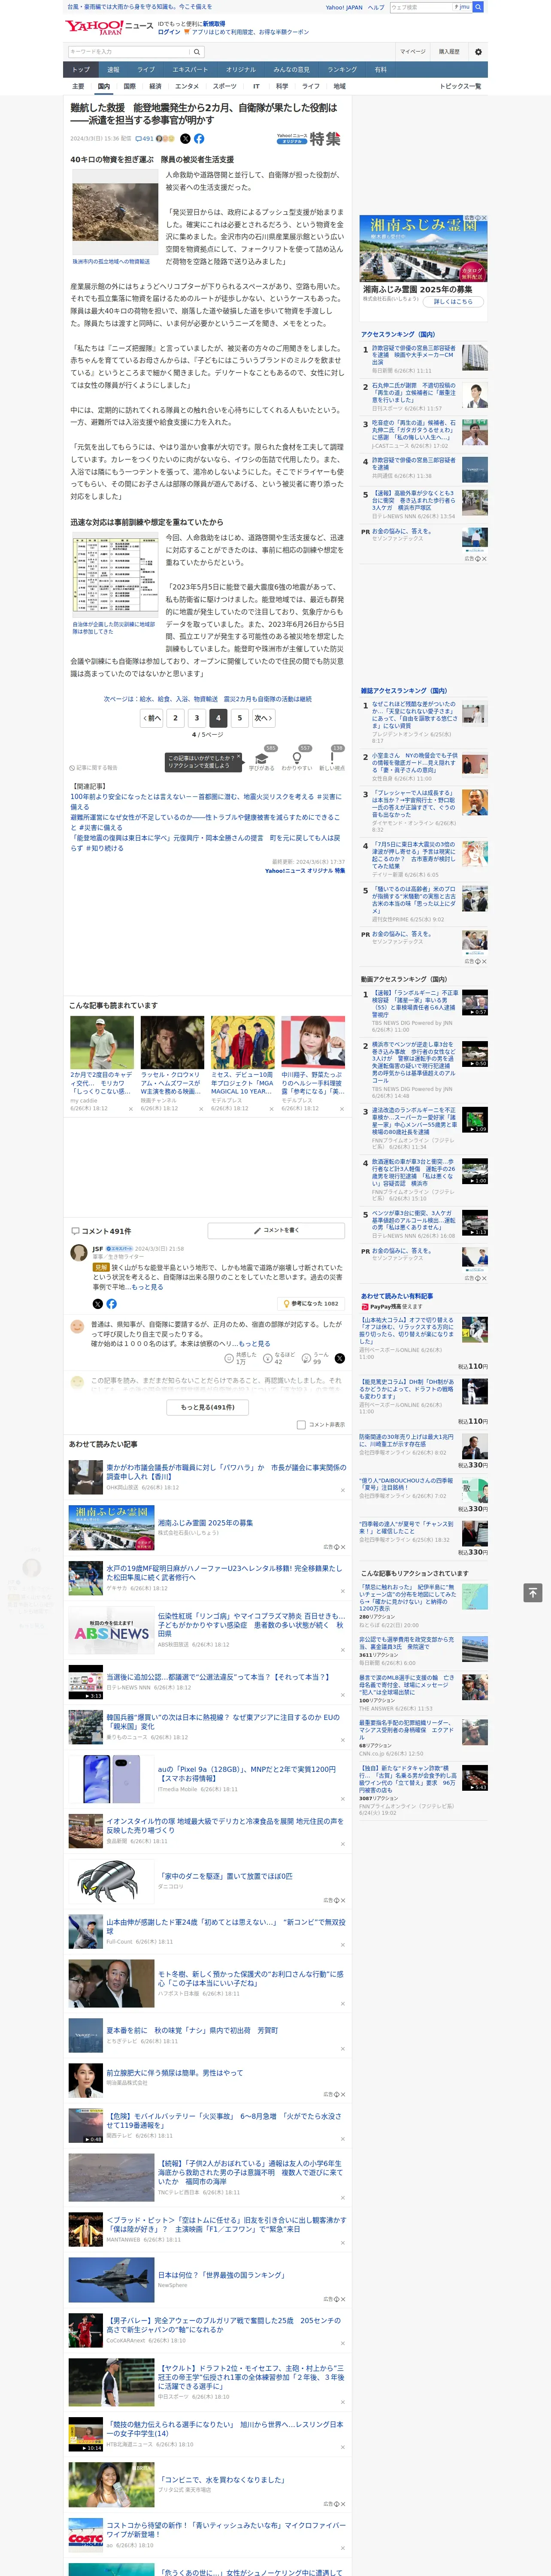The width and height of the screenshot is (551, 2576).
Task: Click the ログイン link
Action: point(169,32)
